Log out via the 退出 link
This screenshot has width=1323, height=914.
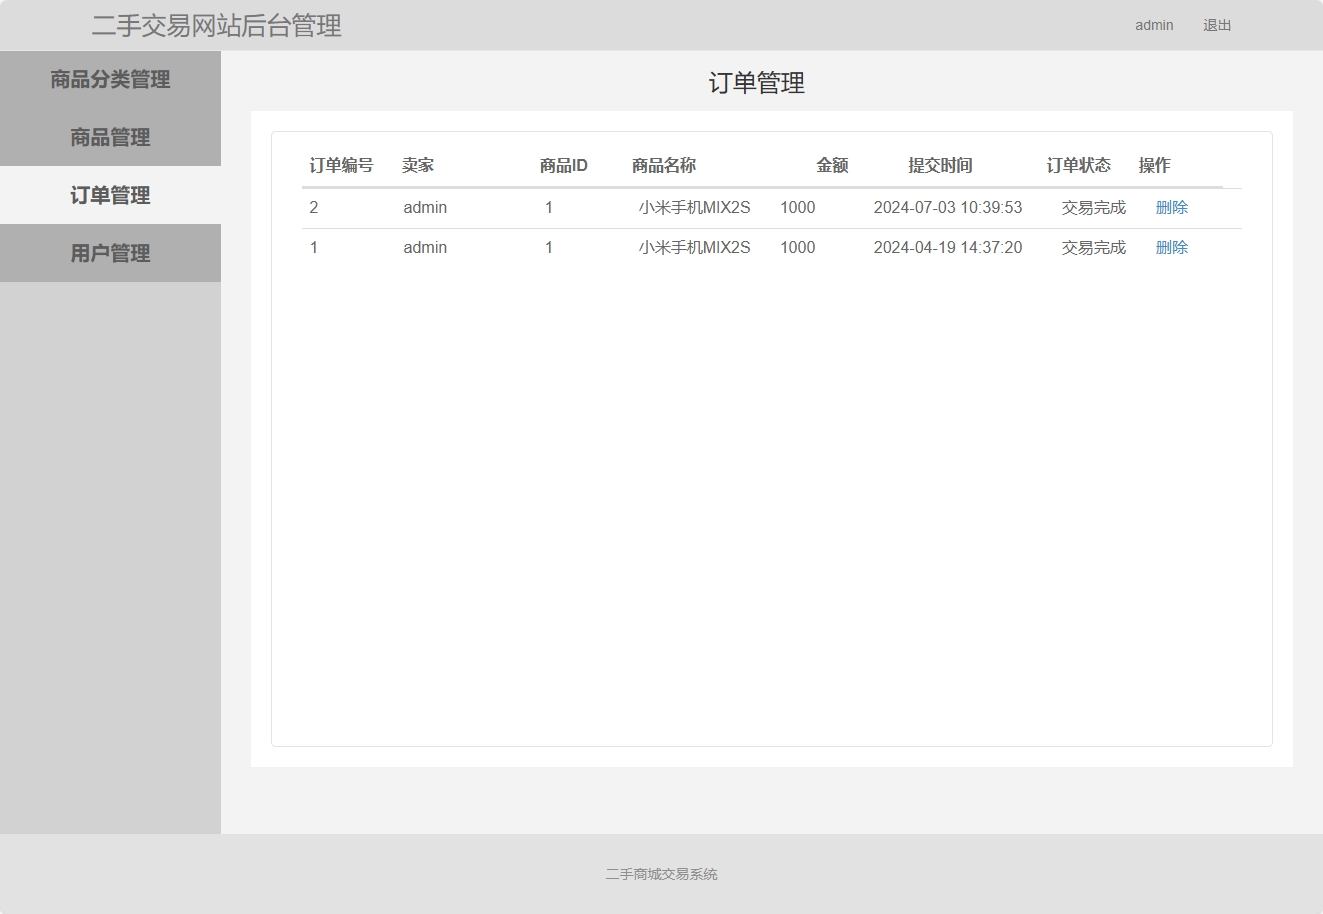[x=1217, y=25]
